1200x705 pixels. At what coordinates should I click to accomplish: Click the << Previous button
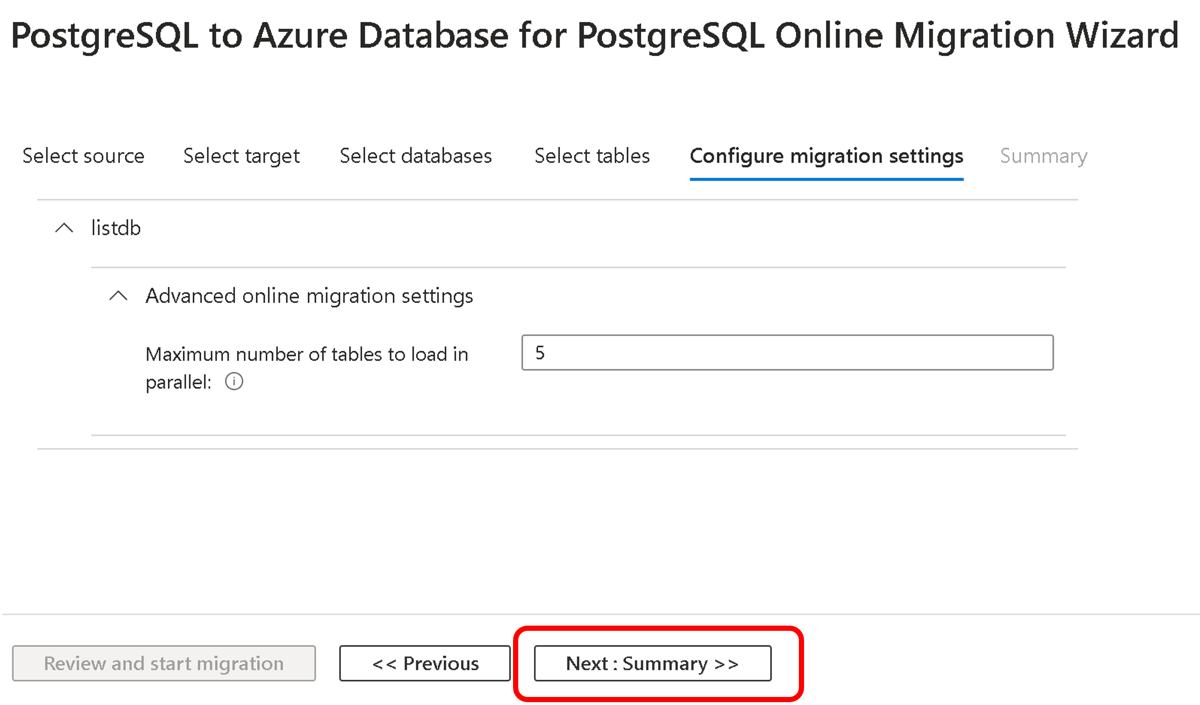click(425, 663)
